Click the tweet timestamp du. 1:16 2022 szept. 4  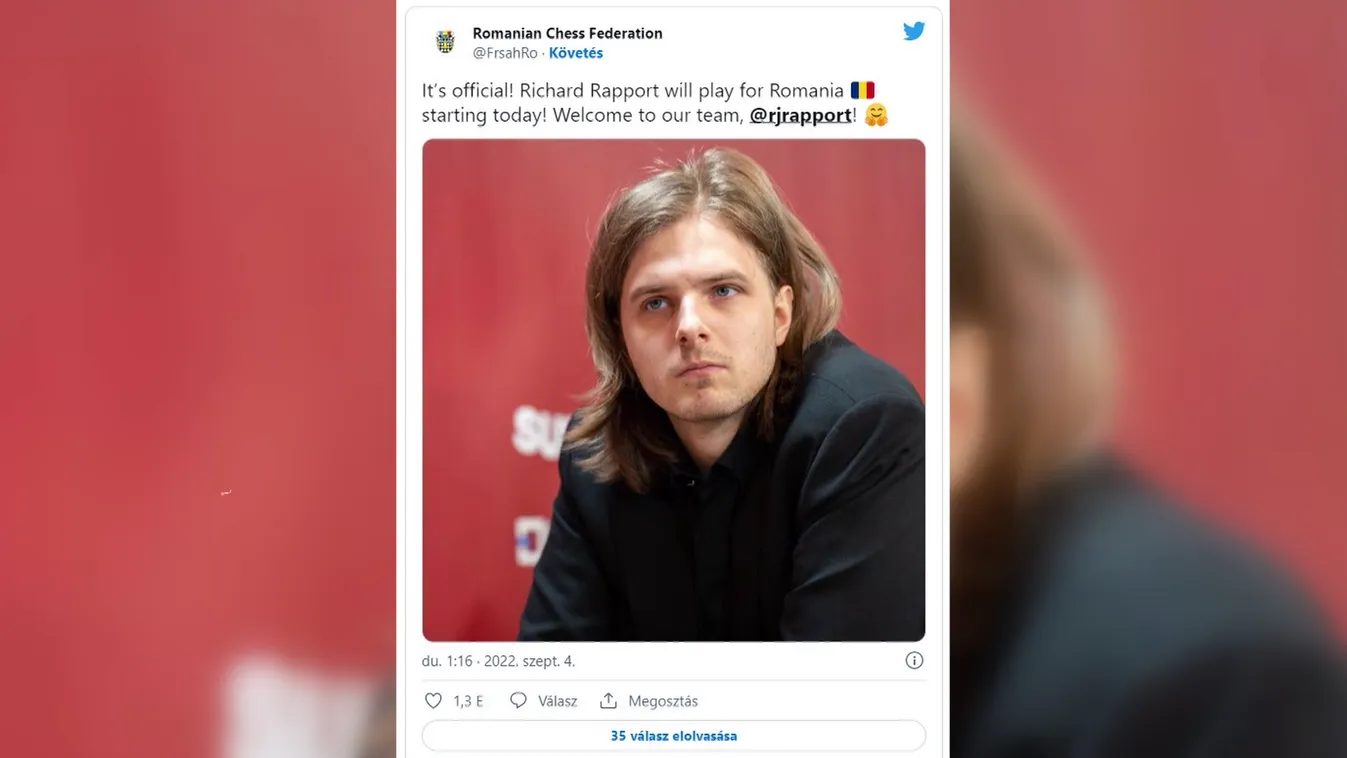point(496,660)
